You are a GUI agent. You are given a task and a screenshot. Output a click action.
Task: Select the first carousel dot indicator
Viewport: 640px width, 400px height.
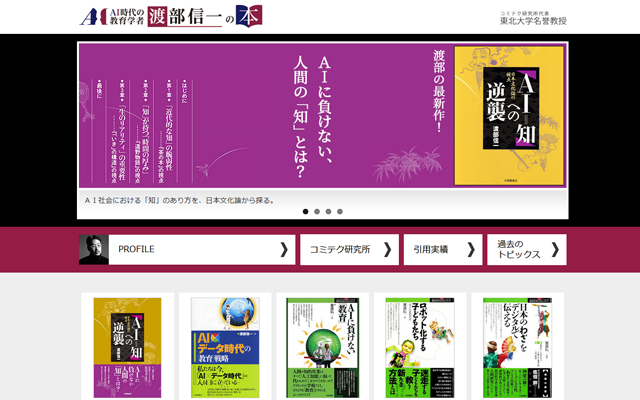(304, 211)
